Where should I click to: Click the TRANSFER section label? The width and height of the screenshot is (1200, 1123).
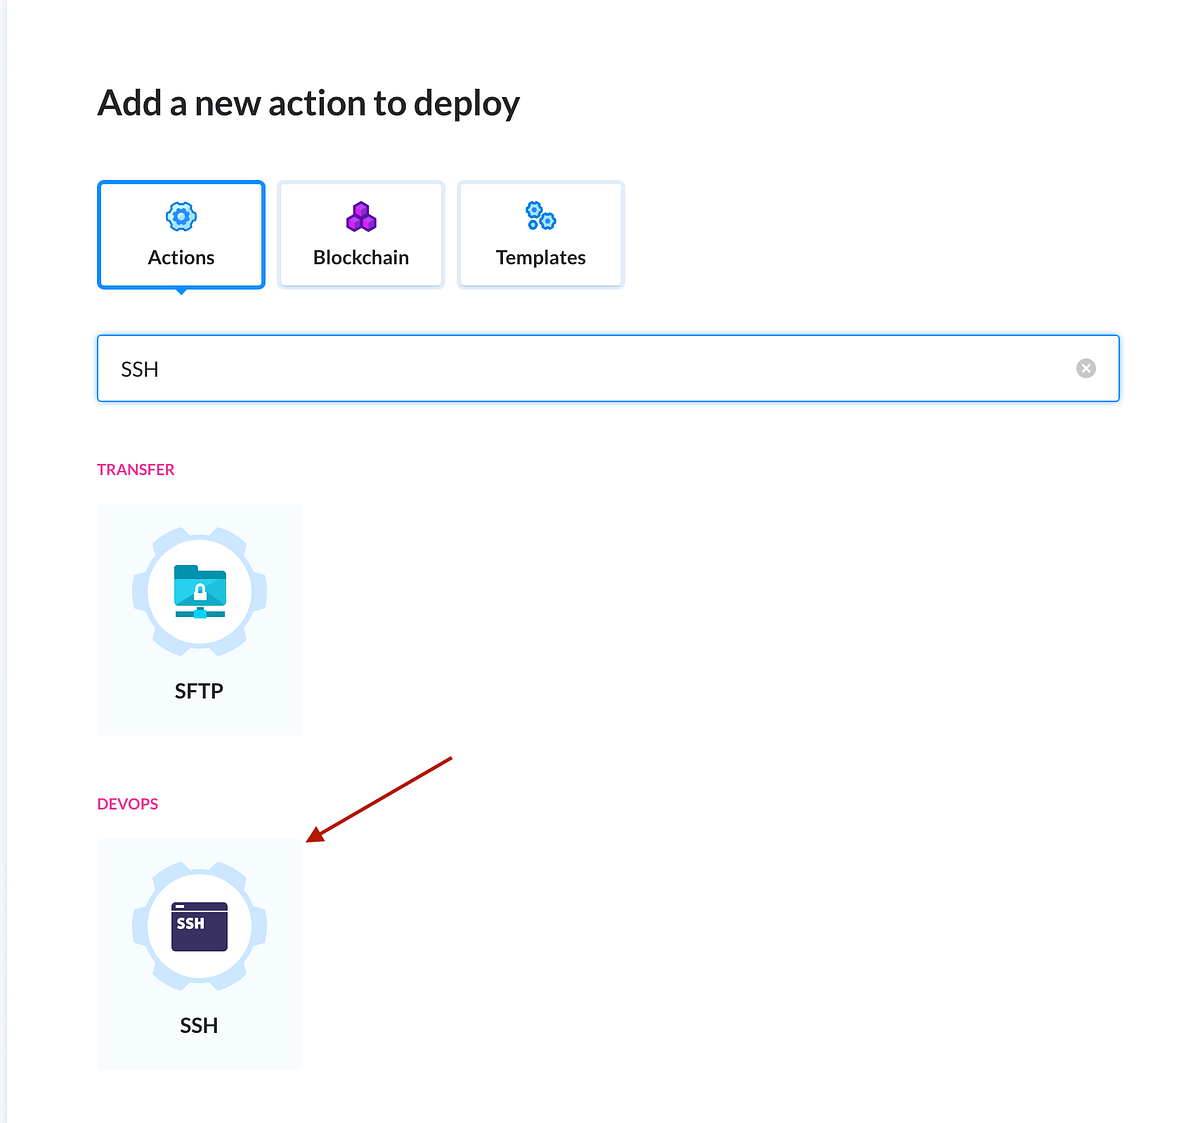[136, 469]
